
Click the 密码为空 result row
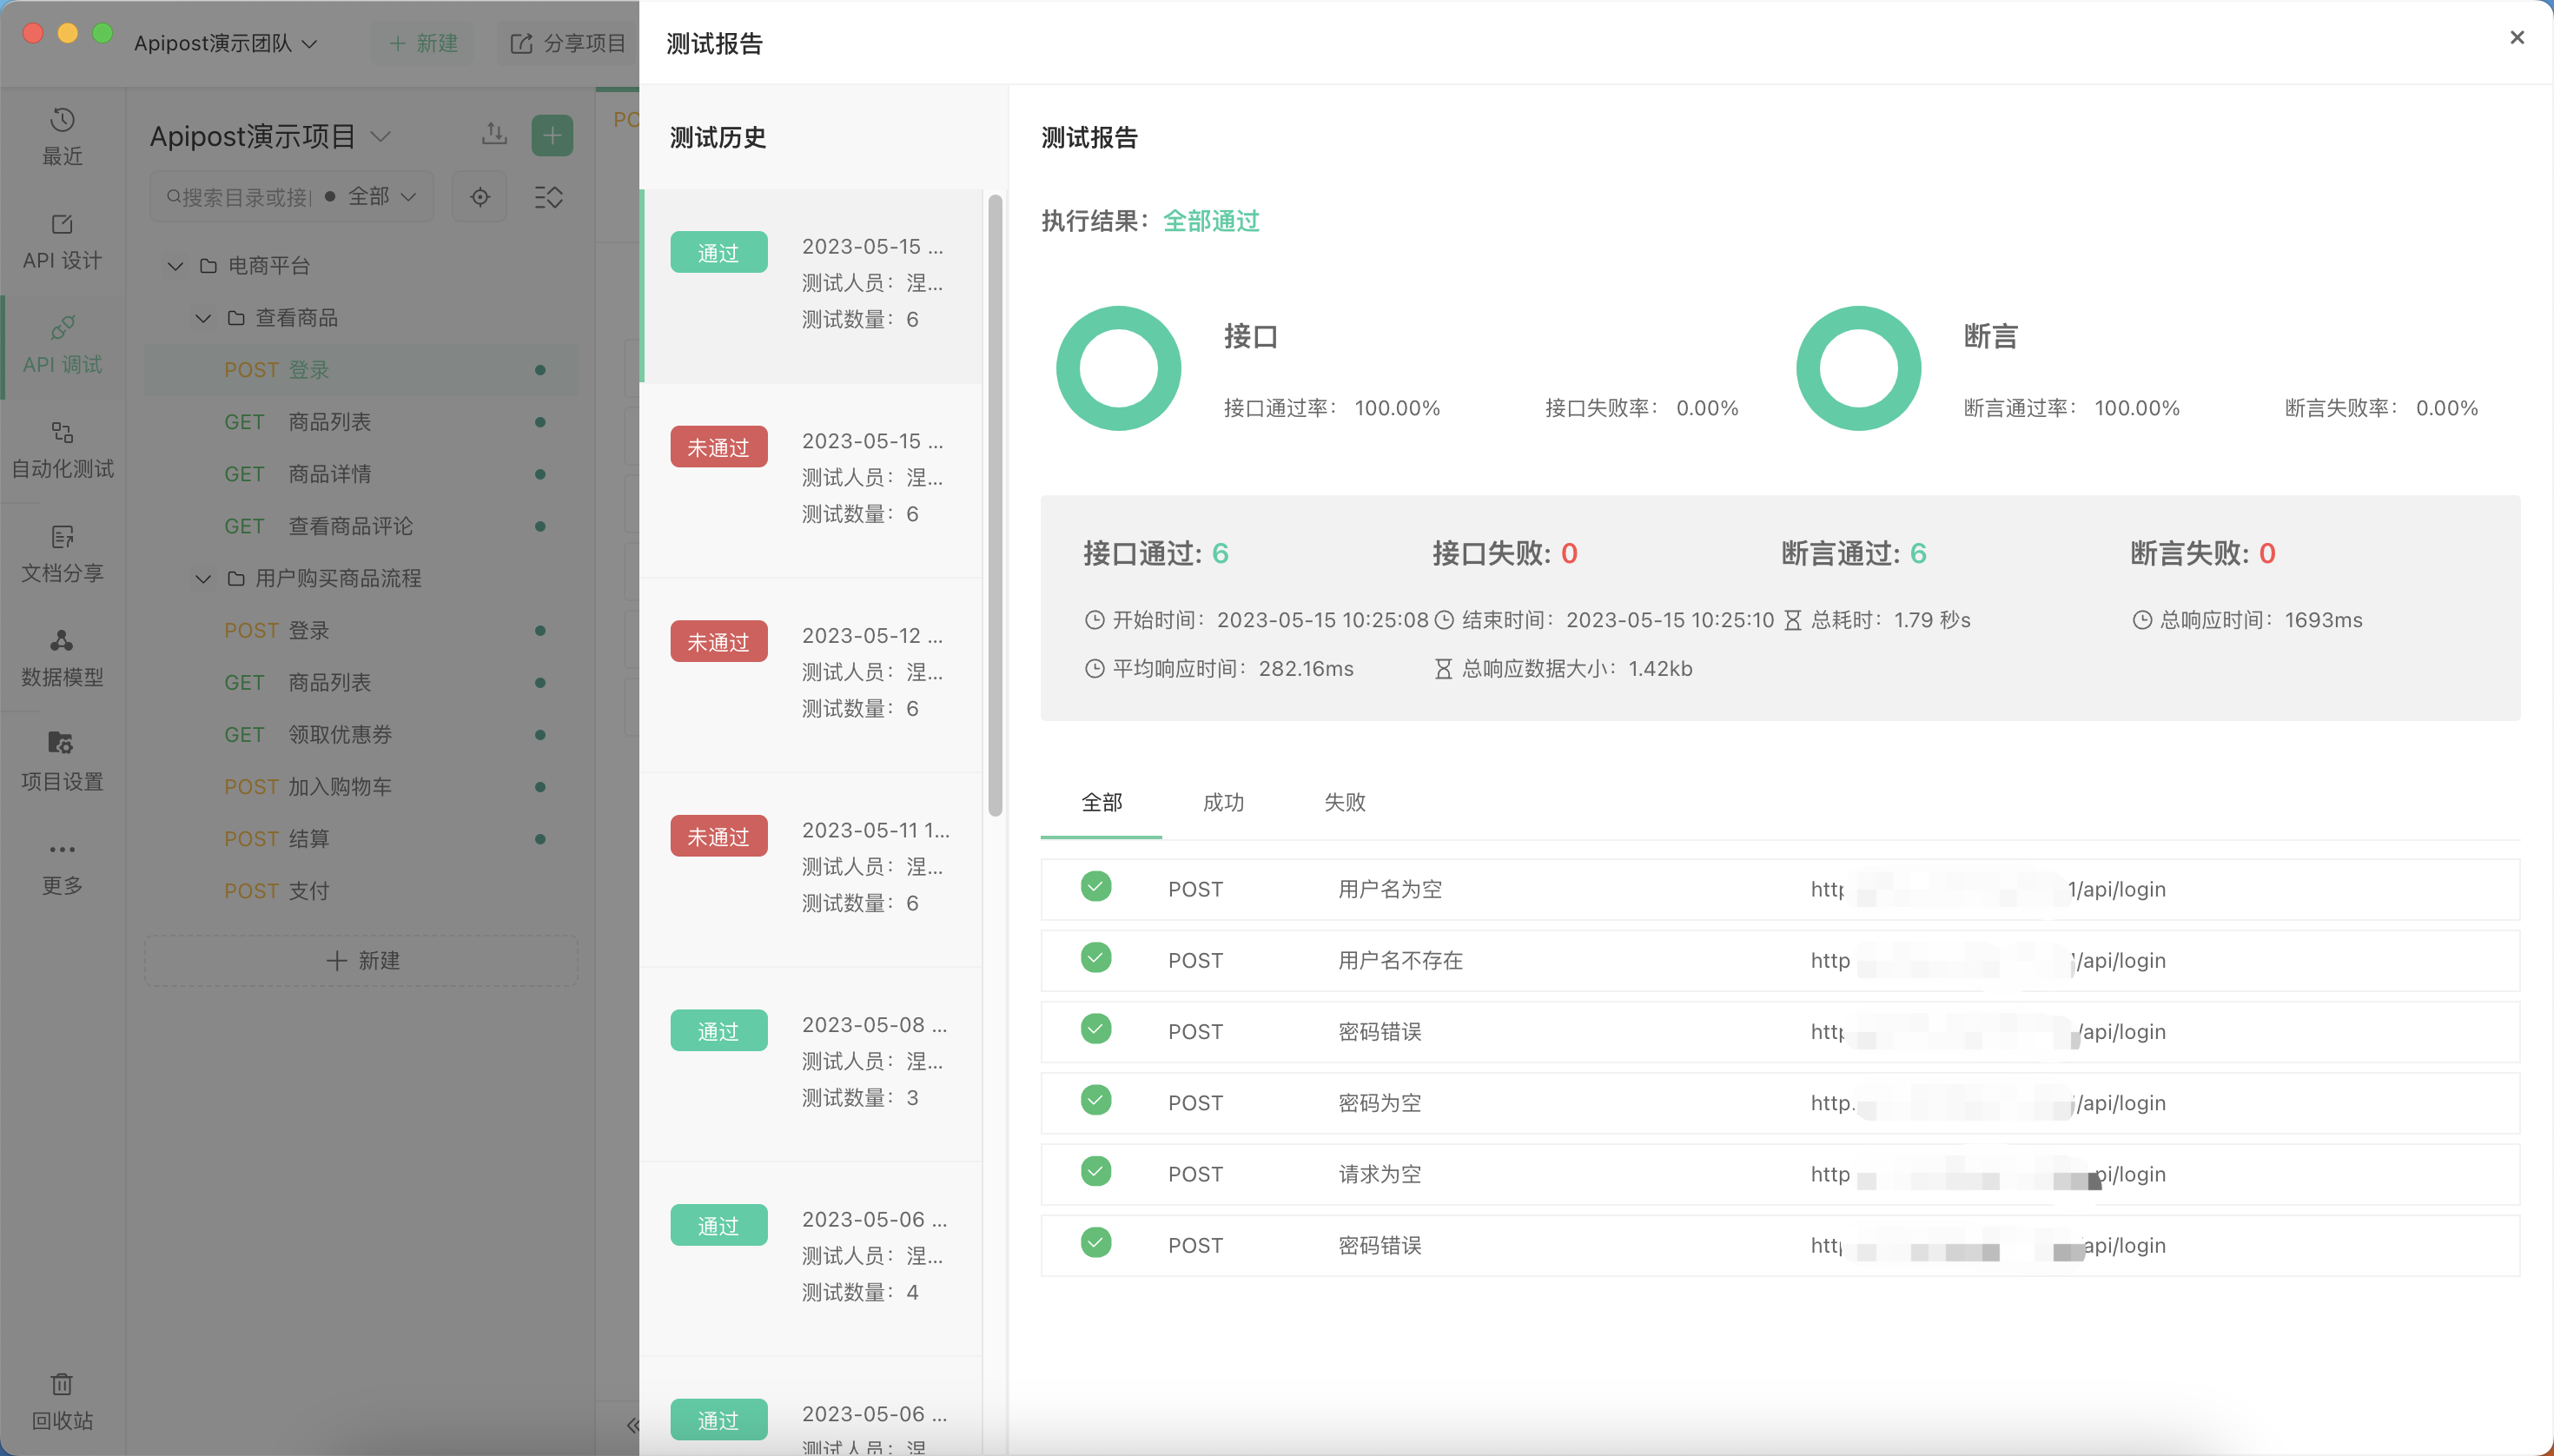(x=1780, y=1103)
